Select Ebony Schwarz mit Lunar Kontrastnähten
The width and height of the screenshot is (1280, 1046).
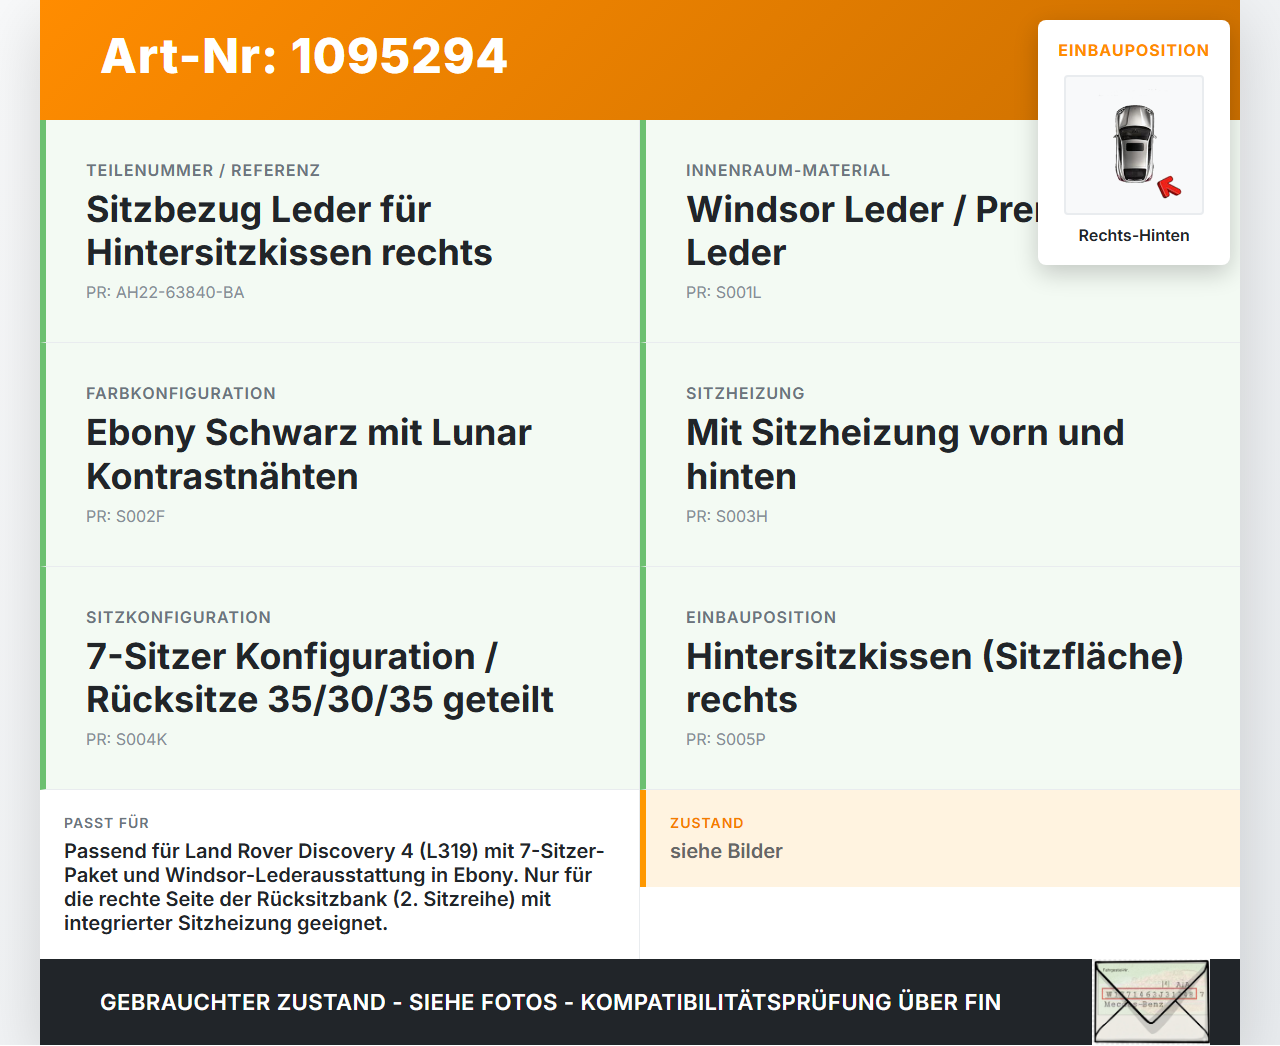[x=309, y=454]
